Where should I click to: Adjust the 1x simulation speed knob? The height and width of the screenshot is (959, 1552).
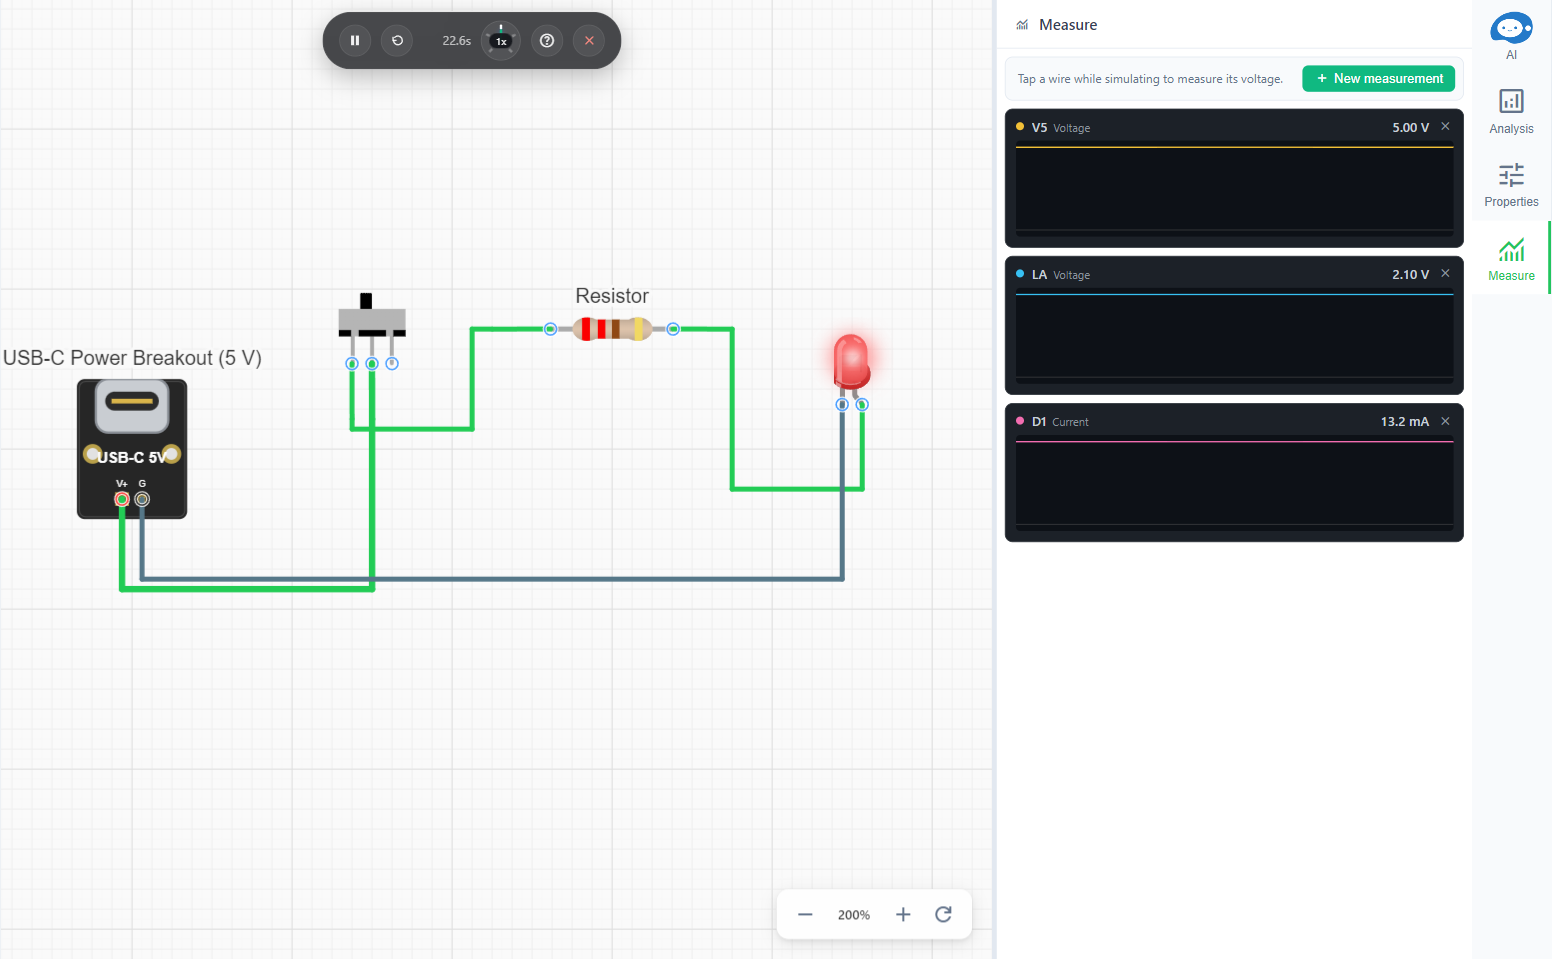tap(501, 41)
